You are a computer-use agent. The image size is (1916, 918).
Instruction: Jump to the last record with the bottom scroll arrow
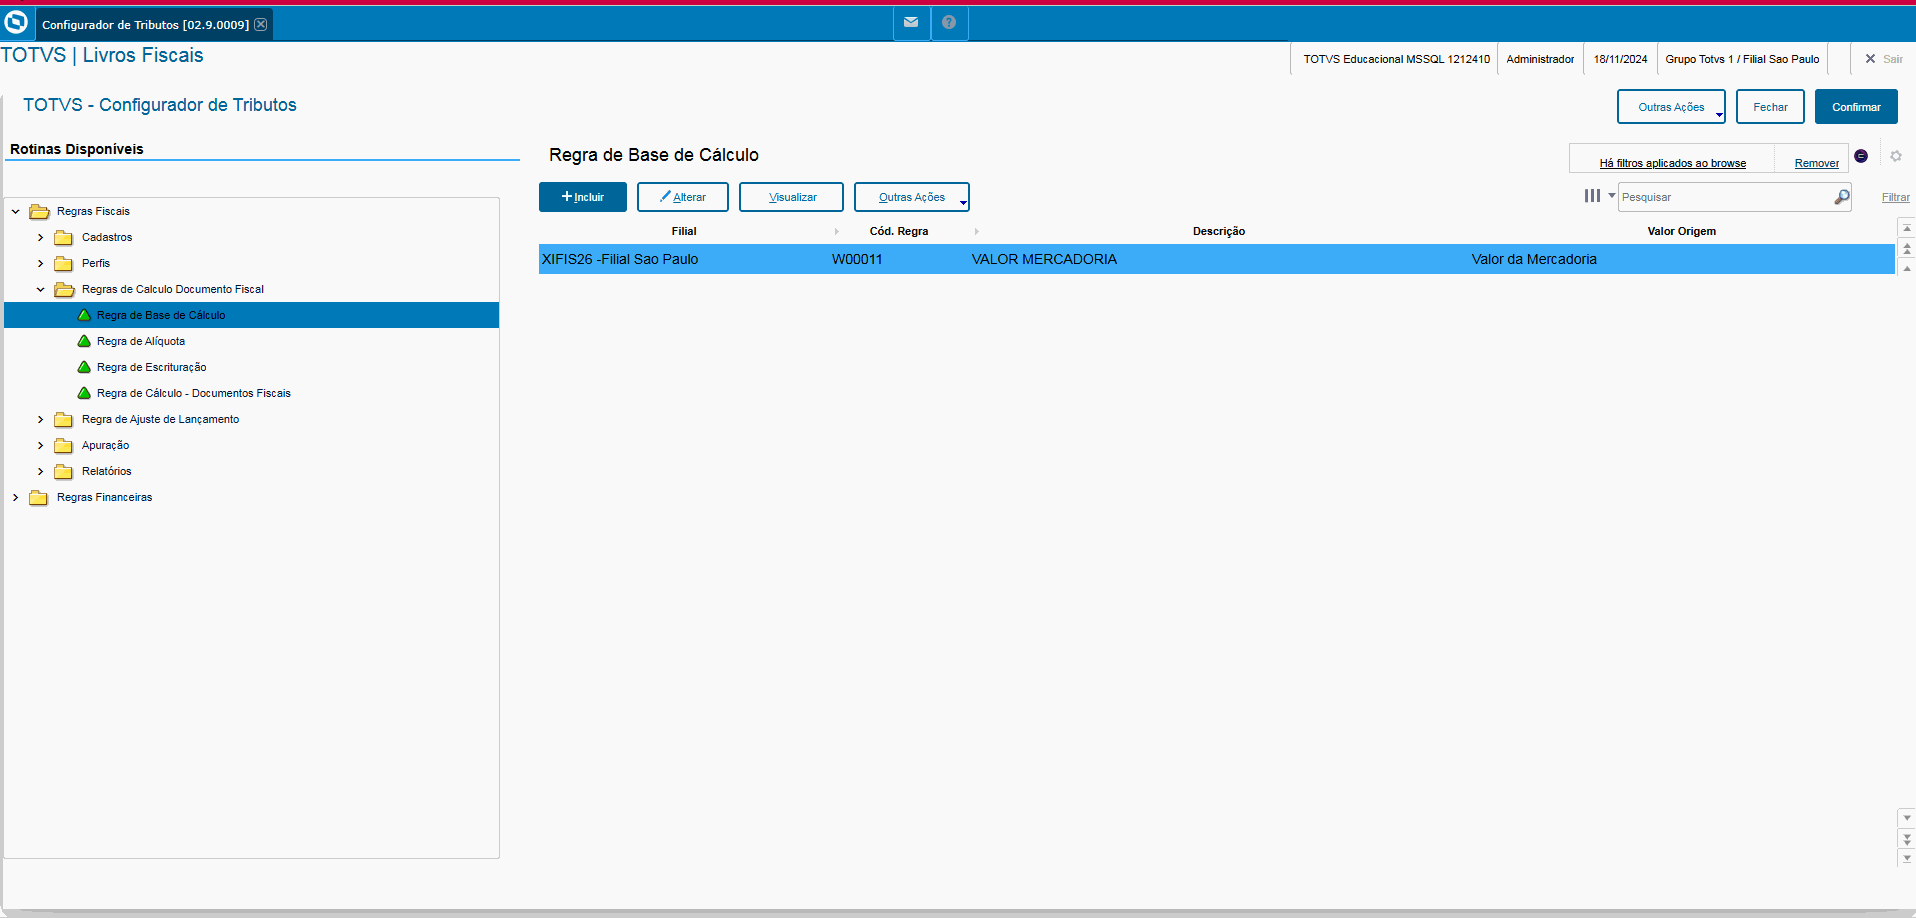(x=1907, y=858)
